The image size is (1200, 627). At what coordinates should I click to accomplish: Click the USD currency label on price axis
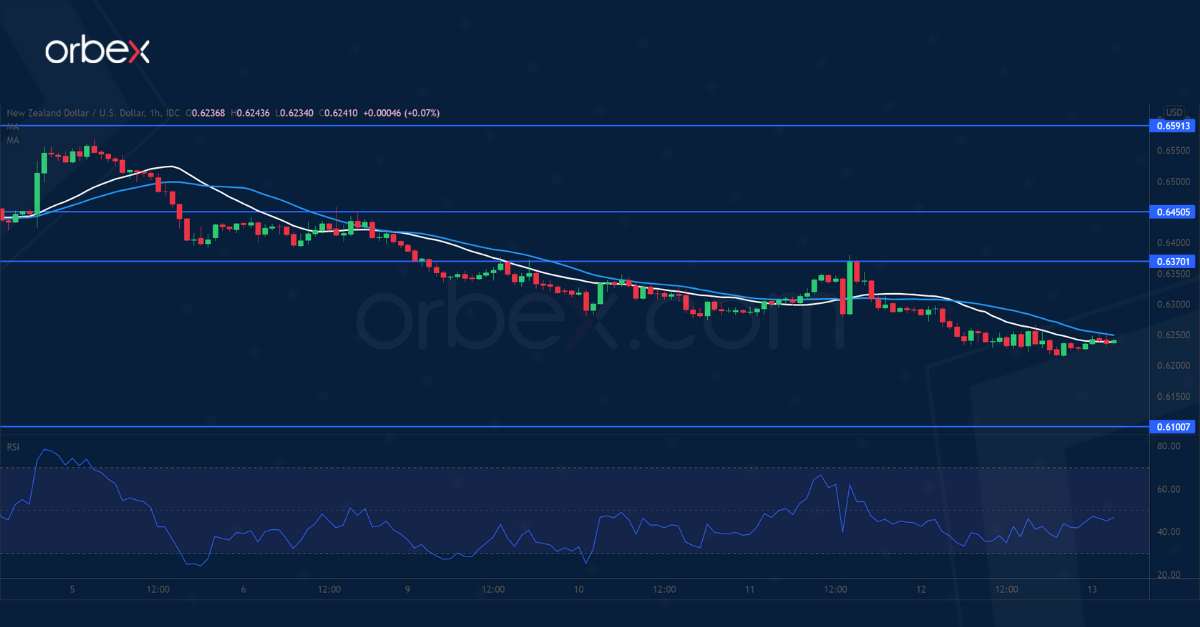[x=1172, y=112]
